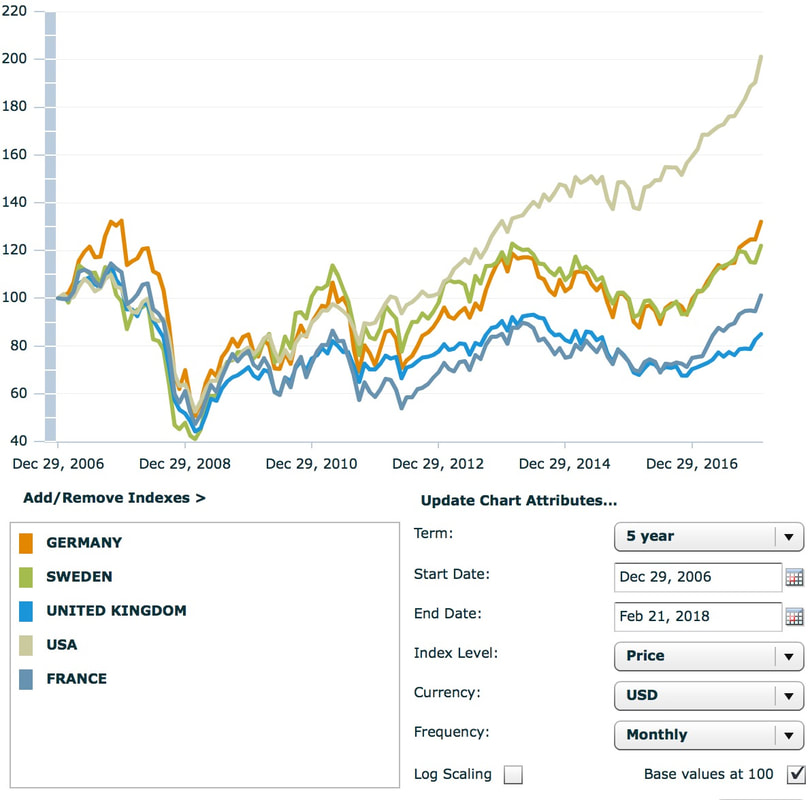Click the Currency: field label
Viewport: 810px width, 800px height.
click(447, 693)
